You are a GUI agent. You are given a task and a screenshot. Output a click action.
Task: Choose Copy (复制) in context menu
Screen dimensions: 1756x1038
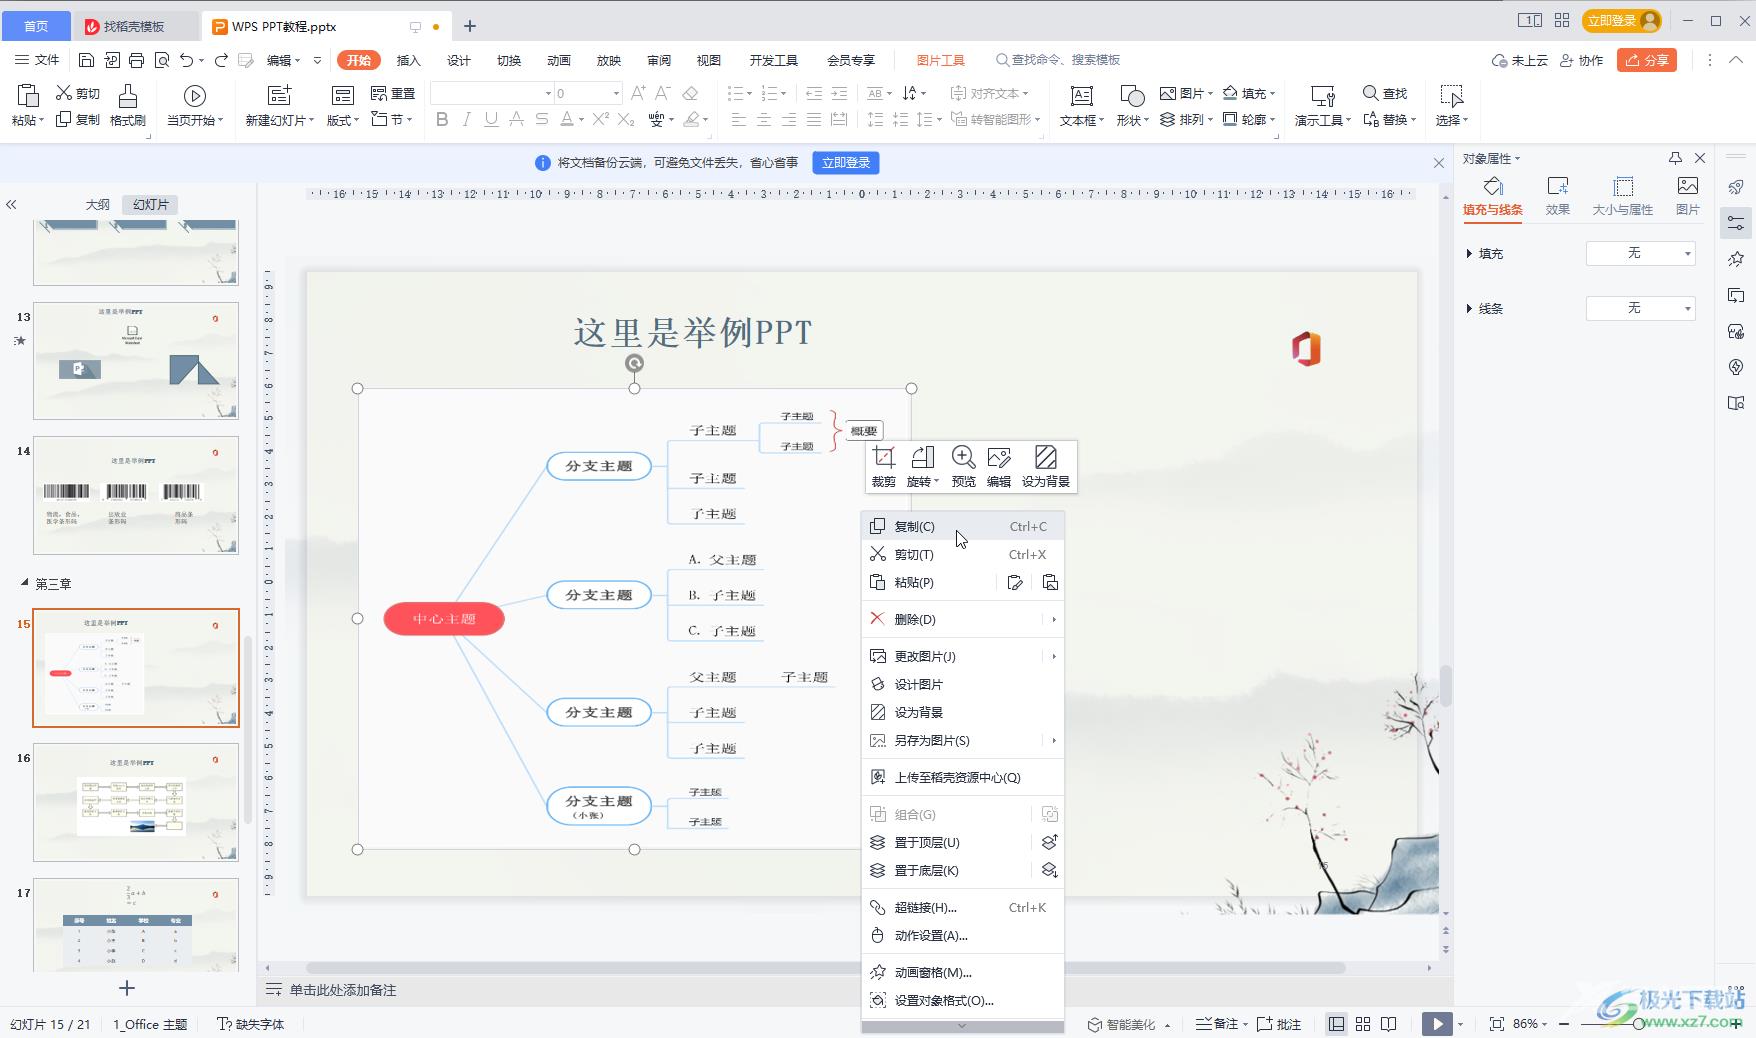point(962,526)
